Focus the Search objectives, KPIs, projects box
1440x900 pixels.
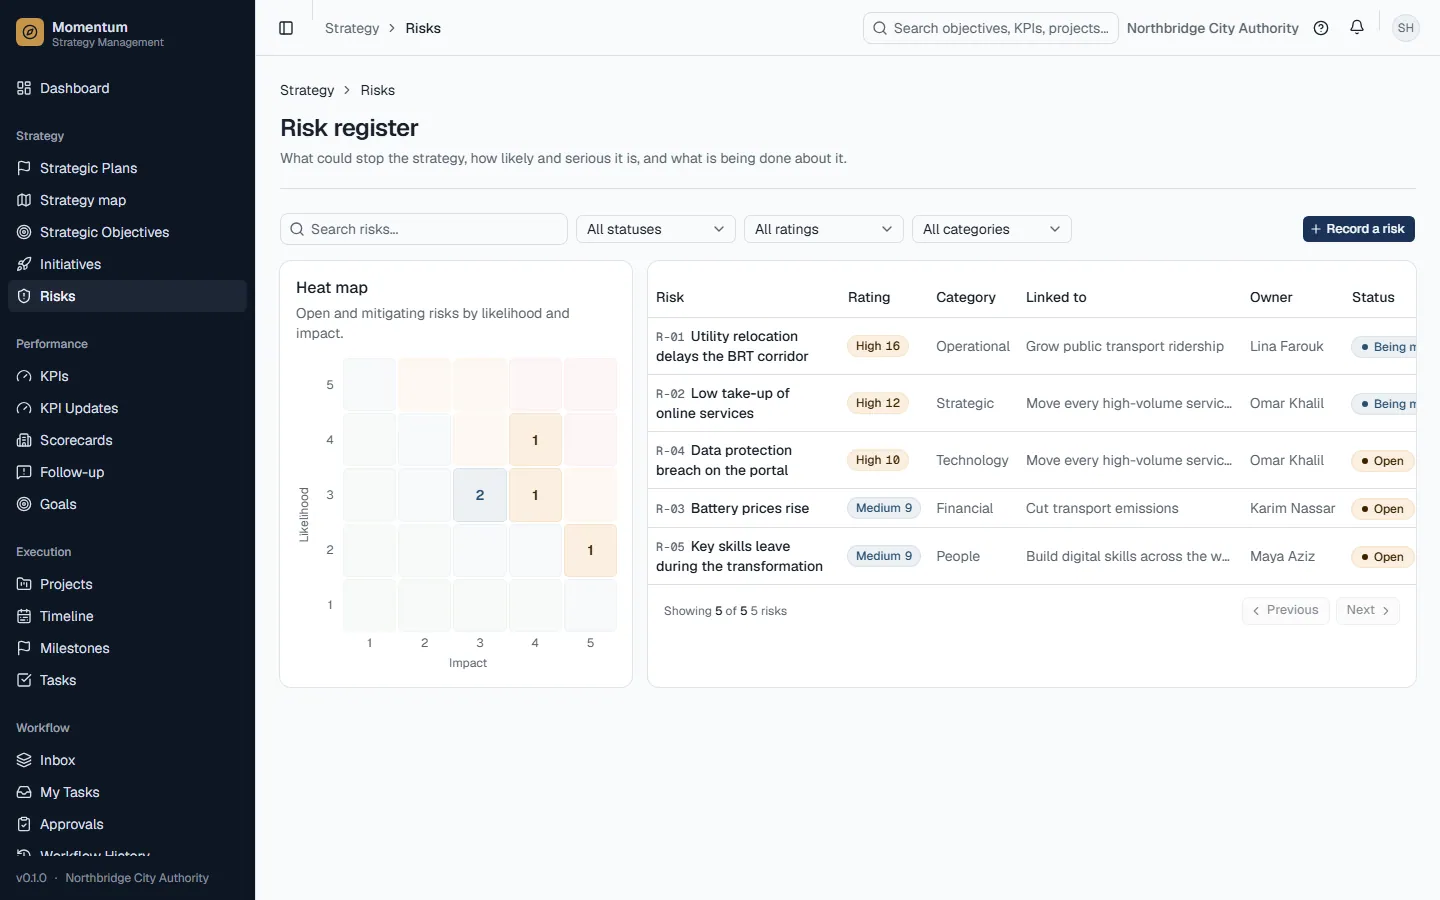coord(991,28)
